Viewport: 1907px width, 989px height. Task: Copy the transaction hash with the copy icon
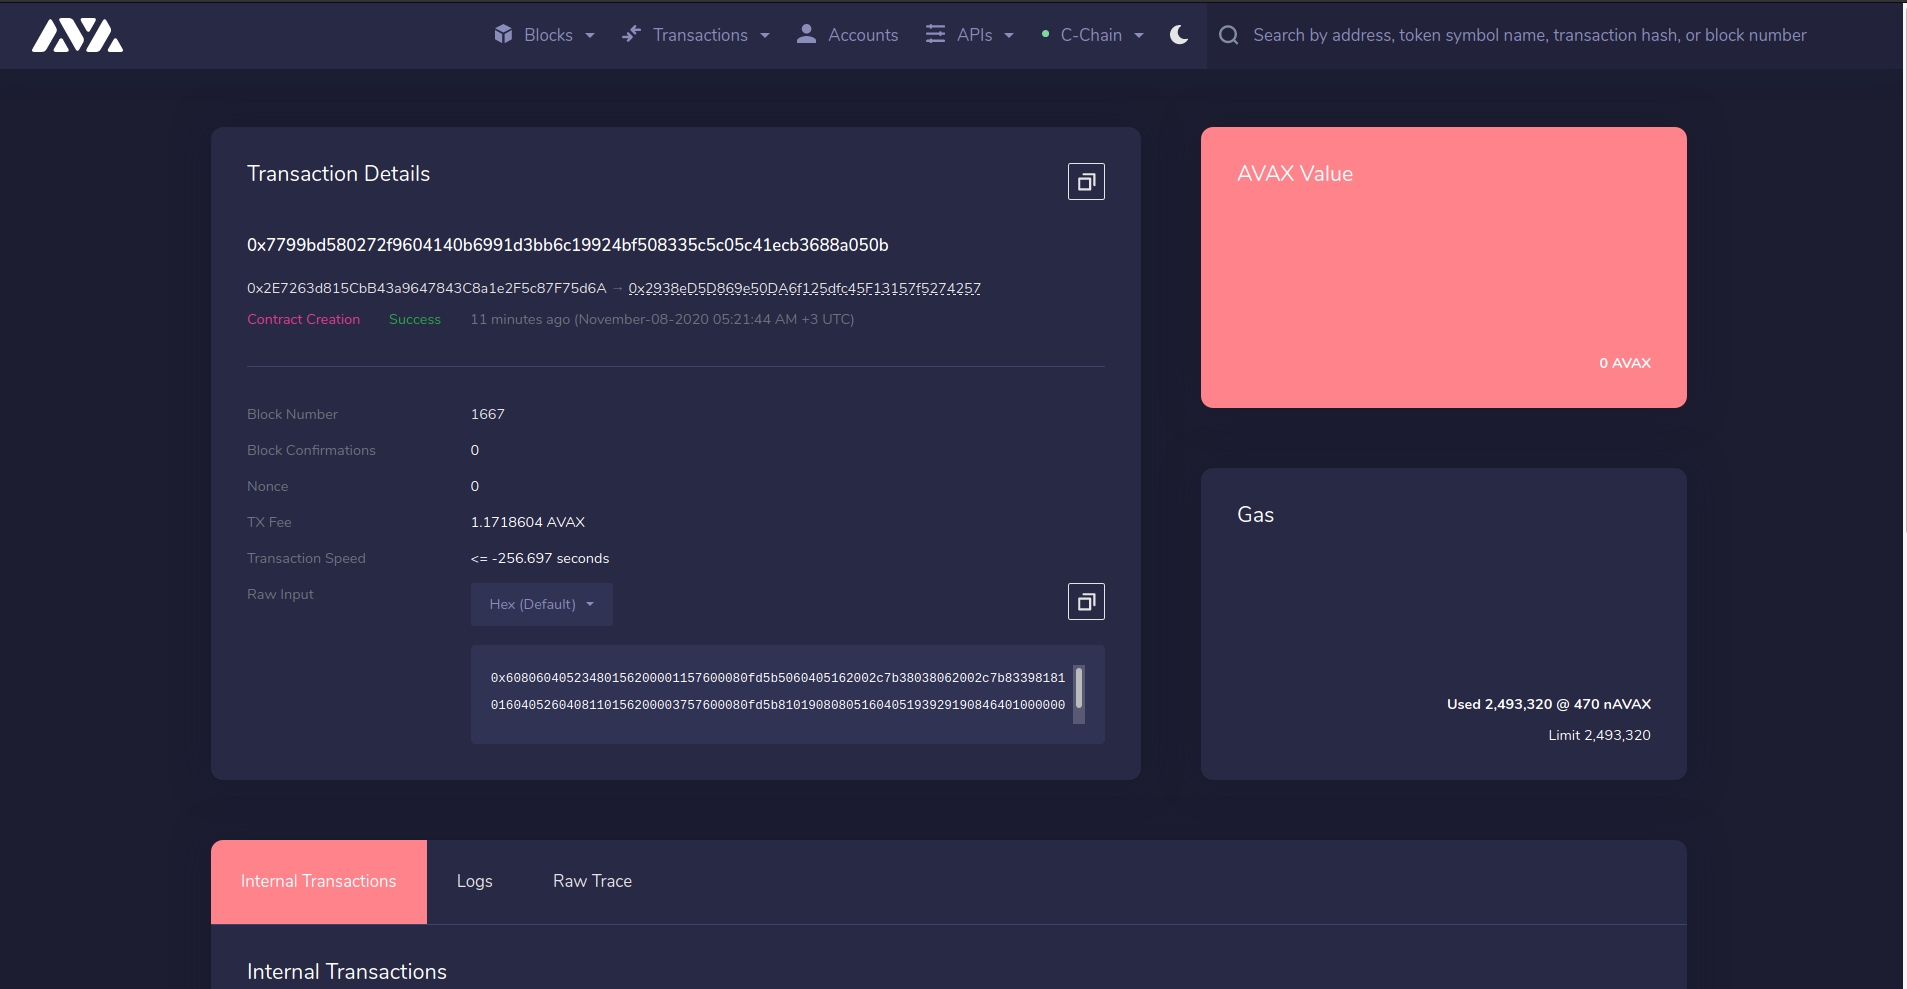tap(1086, 182)
